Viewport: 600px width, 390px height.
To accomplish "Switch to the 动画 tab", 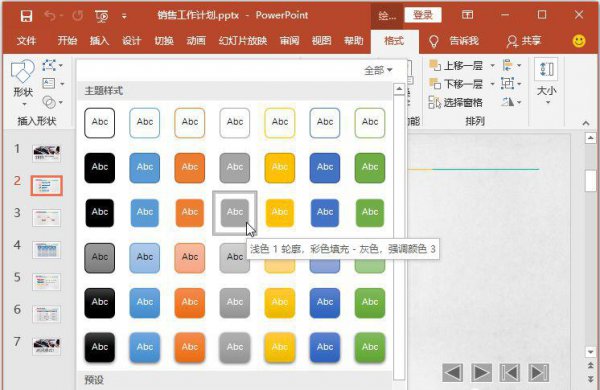I will pyautogui.click(x=196, y=41).
